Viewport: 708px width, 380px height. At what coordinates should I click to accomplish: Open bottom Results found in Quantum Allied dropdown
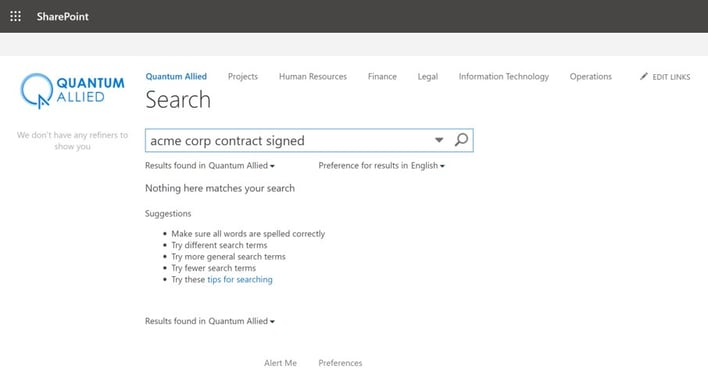click(x=210, y=321)
